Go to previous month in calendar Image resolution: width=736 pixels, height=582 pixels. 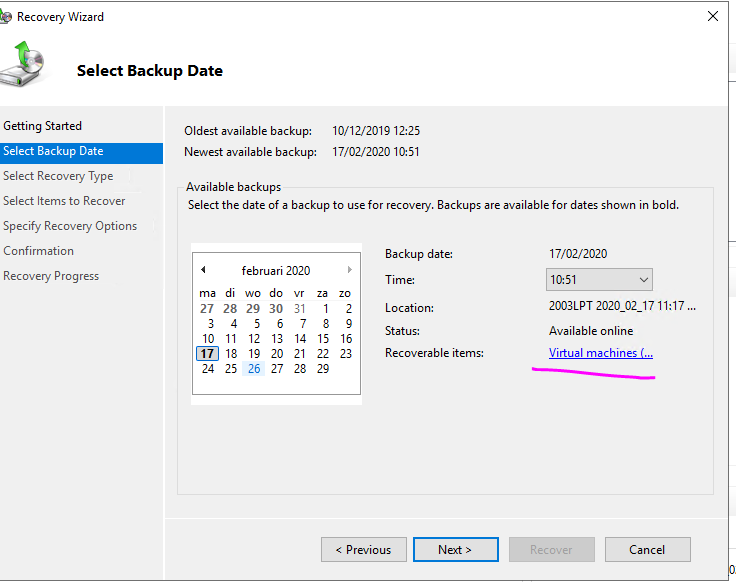tap(203, 269)
